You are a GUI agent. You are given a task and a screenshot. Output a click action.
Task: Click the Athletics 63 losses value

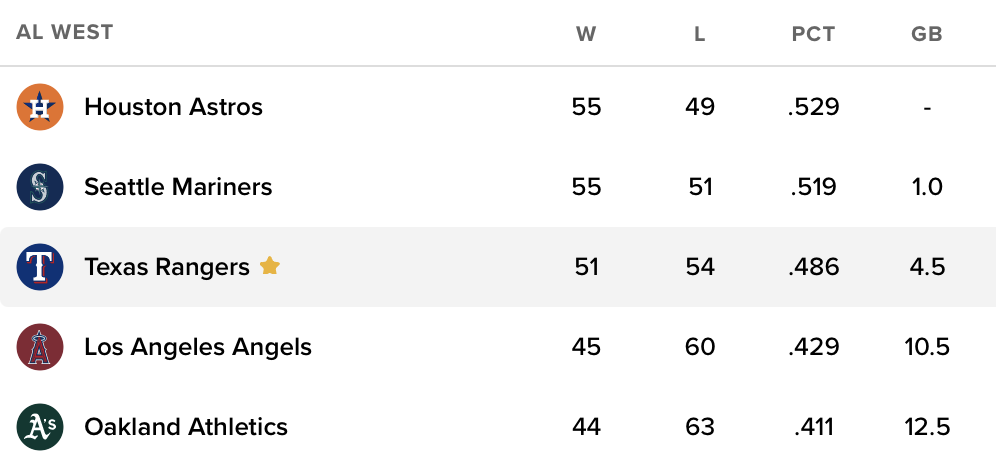click(700, 427)
